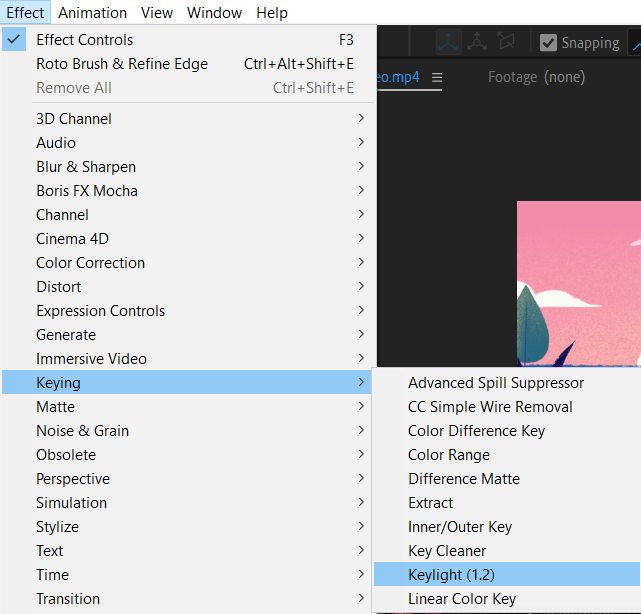Click the snapping options icon beside Snapping
This screenshot has width=641, height=614.
[635, 43]
